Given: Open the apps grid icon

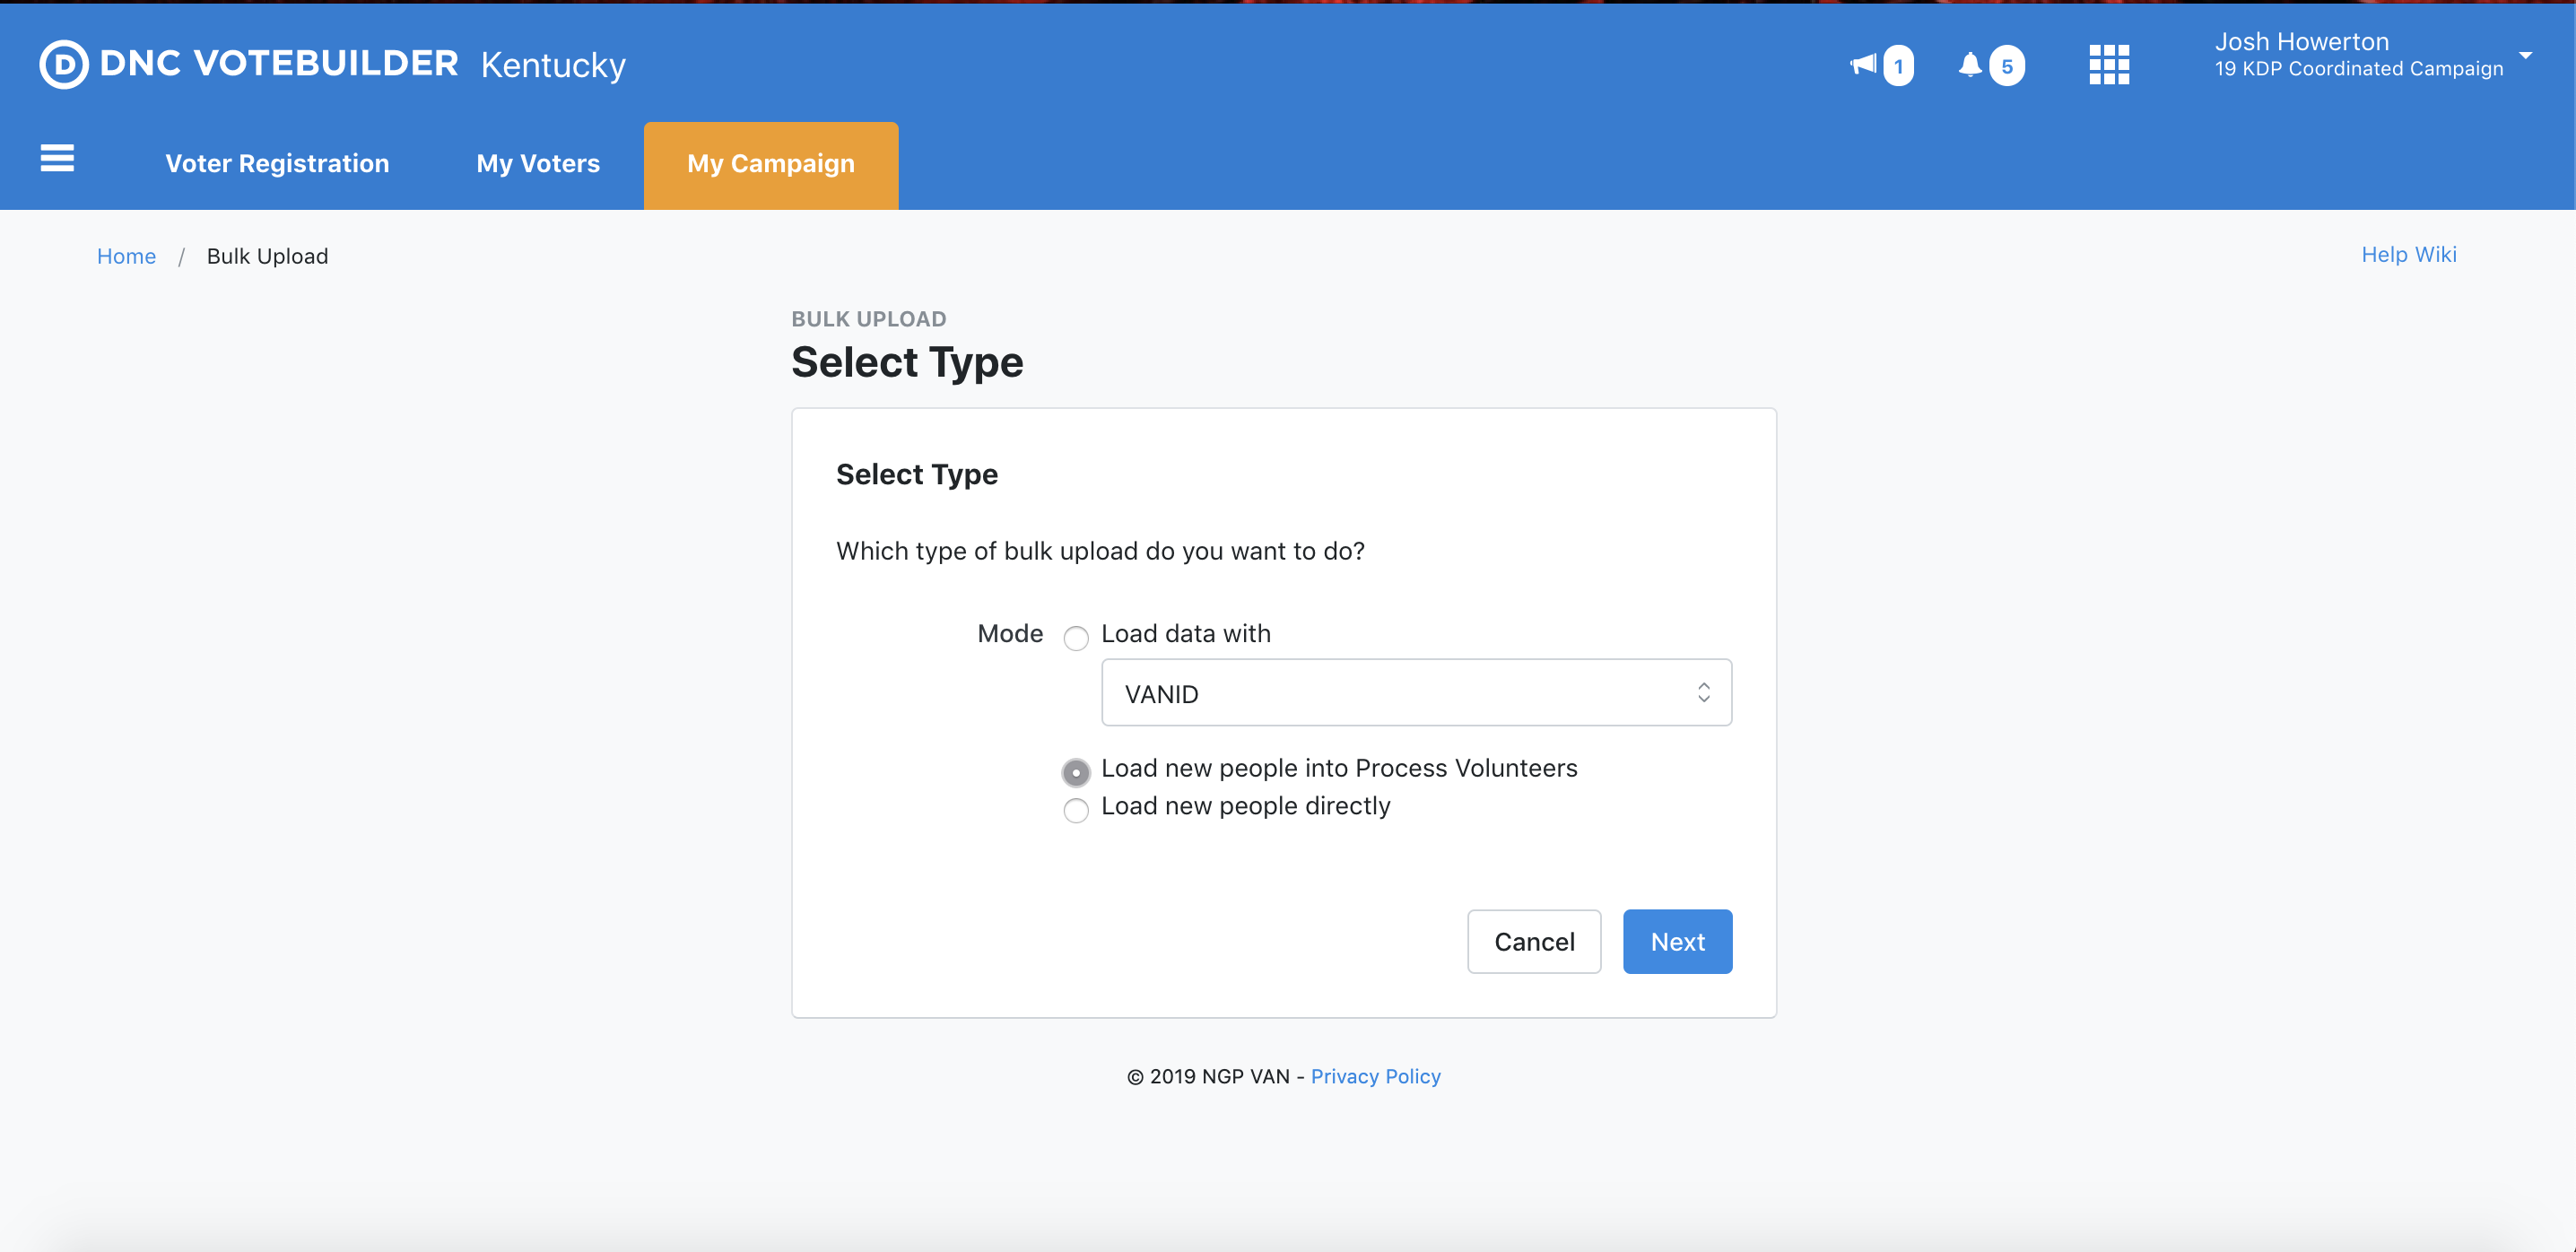Looking at the screenshot, I should 2109,65.
